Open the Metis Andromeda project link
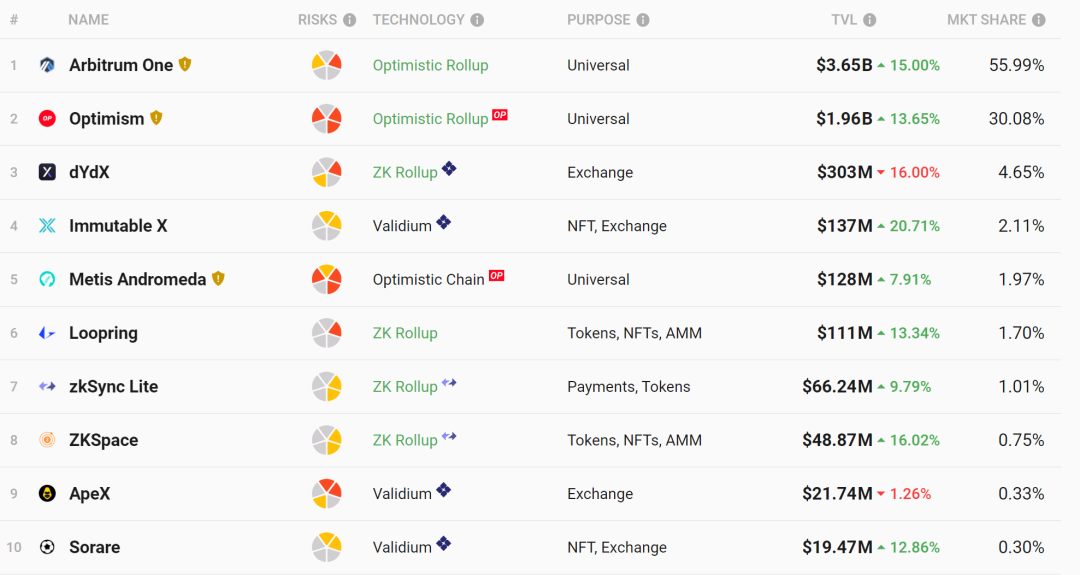 pyautogui.click(x=138, y=280)
